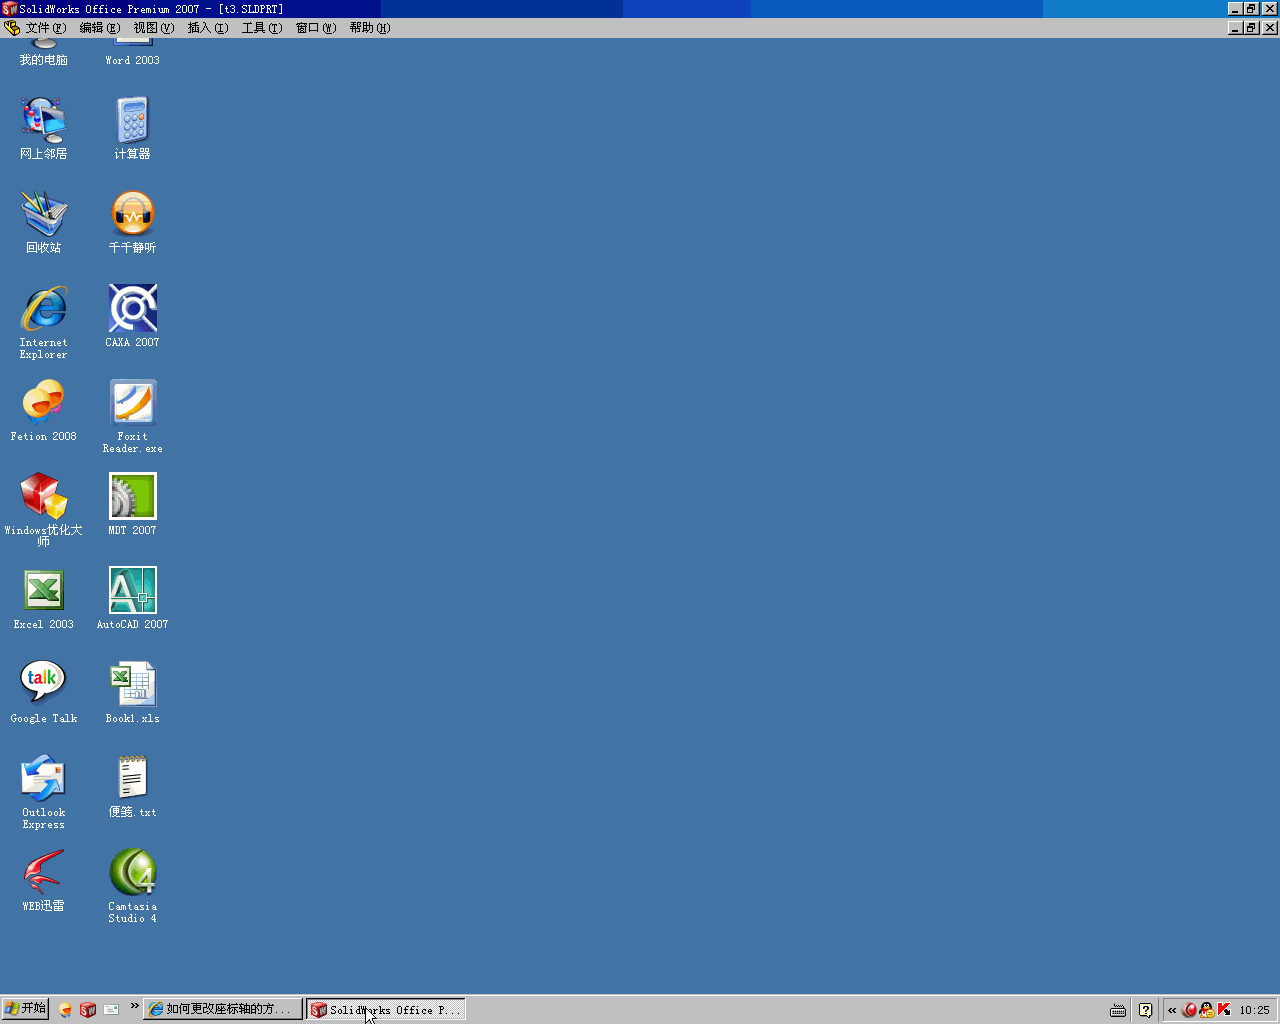Expand hidden system tray icons

(x=1172, y=1010)
